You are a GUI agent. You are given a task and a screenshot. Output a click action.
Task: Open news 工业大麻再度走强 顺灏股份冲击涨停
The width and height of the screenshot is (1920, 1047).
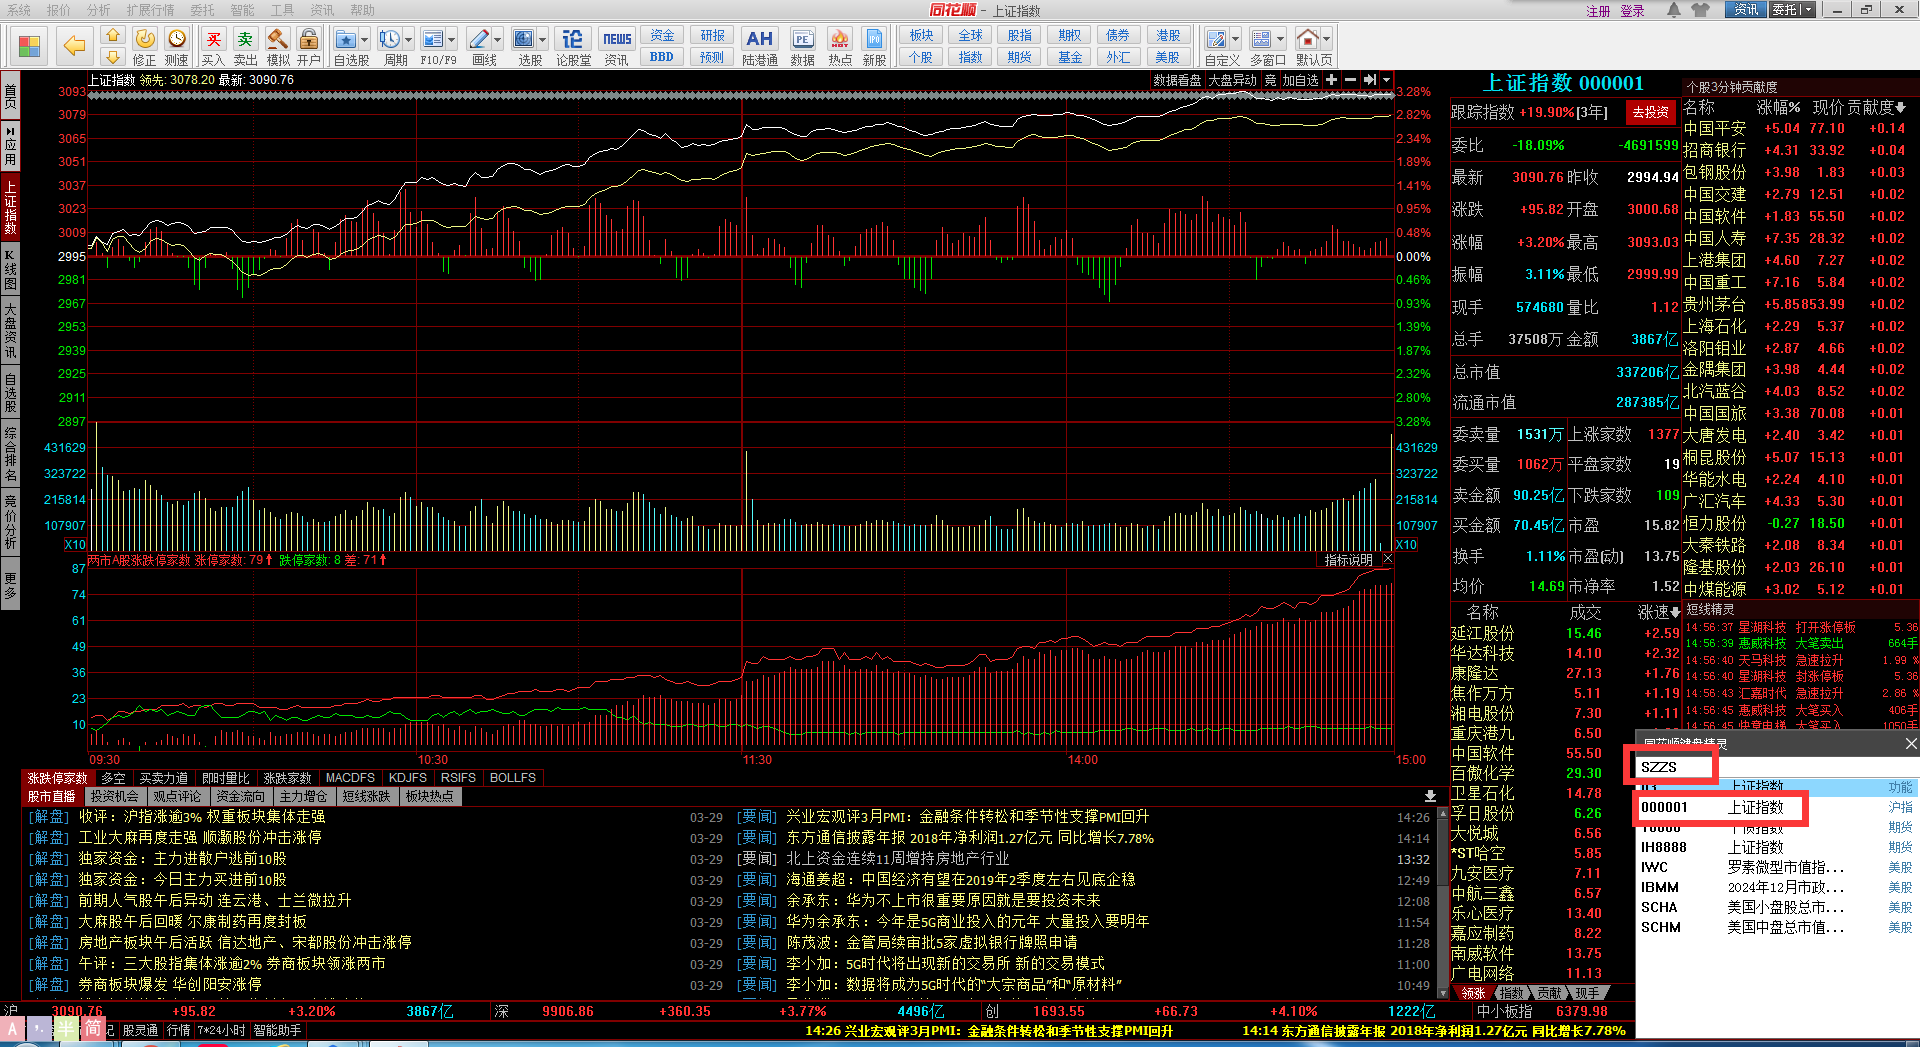click(x=200, y=837)
